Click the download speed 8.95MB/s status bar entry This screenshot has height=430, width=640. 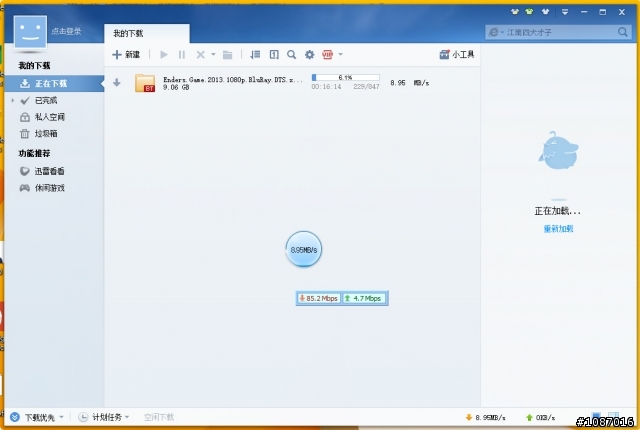pos(485,417)
